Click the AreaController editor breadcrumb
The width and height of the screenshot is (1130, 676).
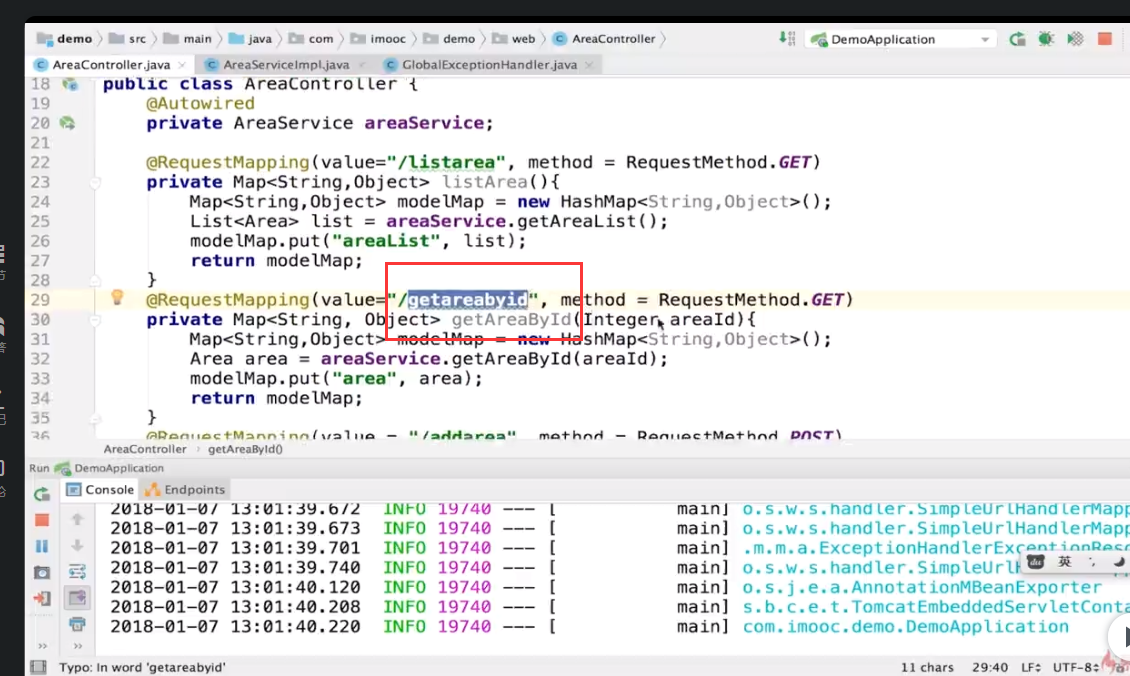point(145,449)
